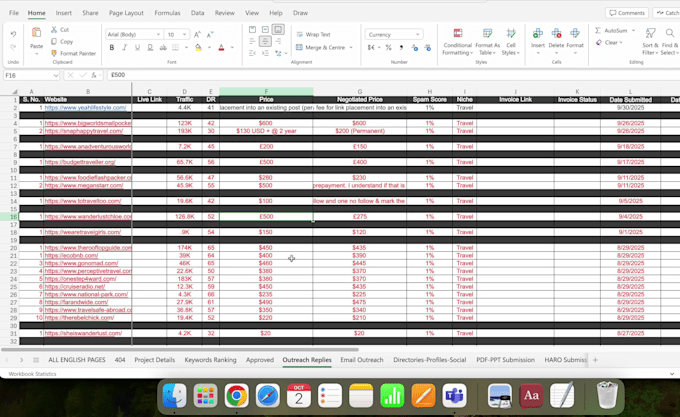The width and height of the screenshot is (680, 417).
Task: Copy the selected cell
Action: (62, 42)
